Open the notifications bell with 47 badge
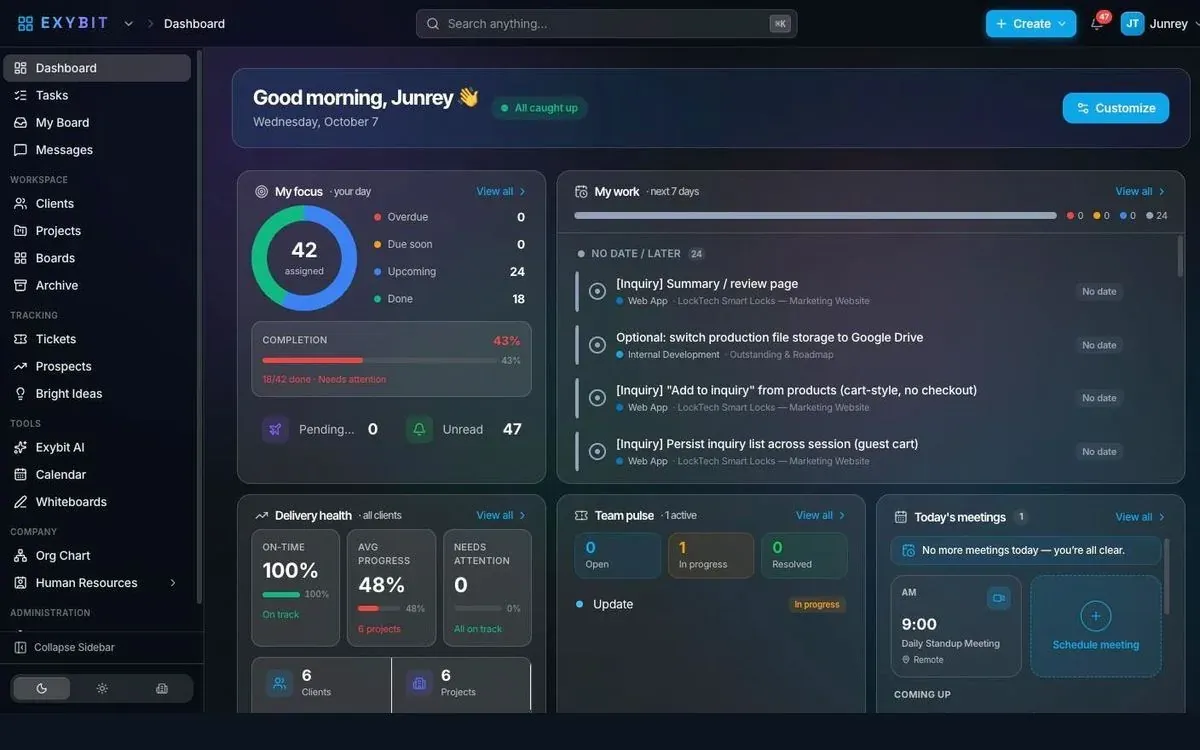Image resolution: width=1200 pixels, height=750 pixels. (1097, 24)
